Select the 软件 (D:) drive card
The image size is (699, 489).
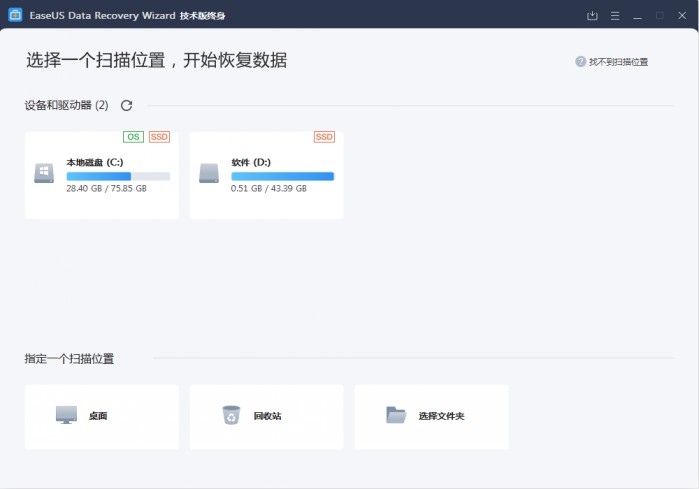(x=267, y=175)
